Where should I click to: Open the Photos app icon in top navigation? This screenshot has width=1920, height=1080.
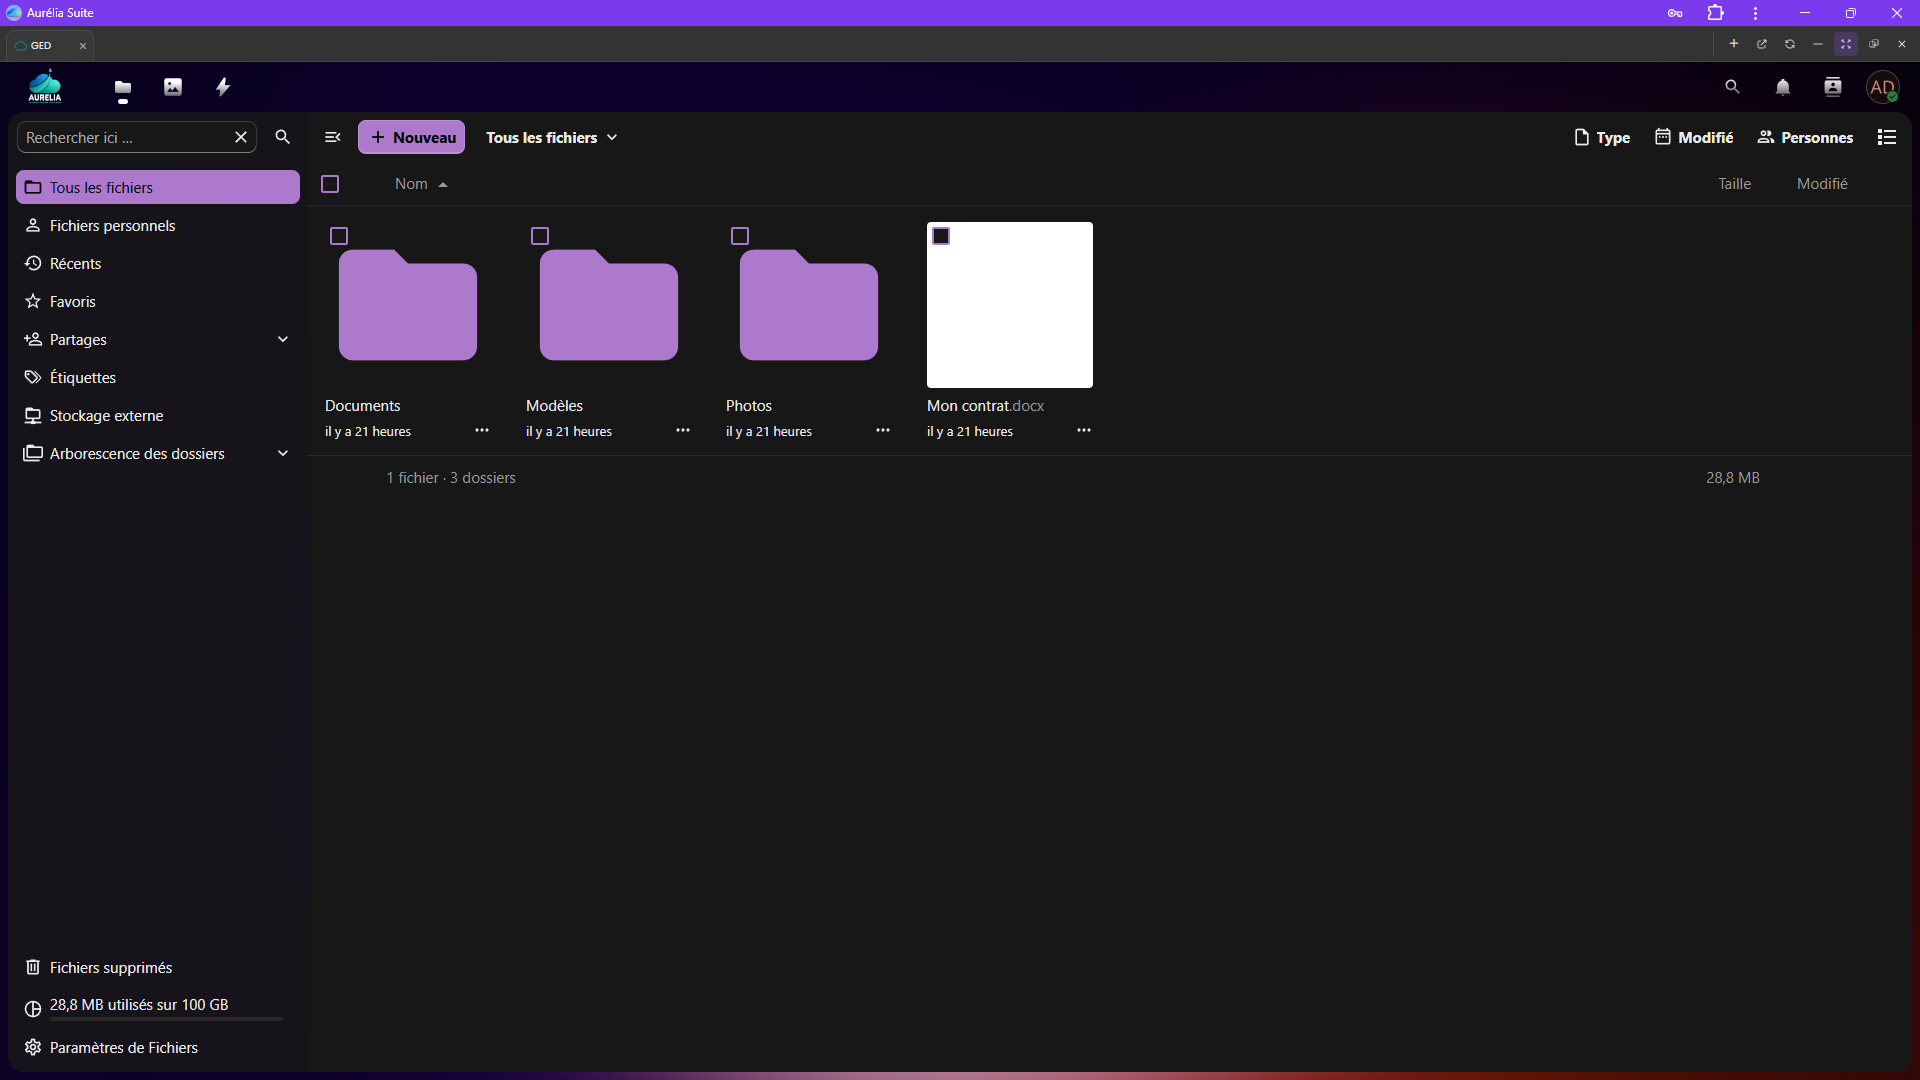pyautogui.click(x=173, y=87)
